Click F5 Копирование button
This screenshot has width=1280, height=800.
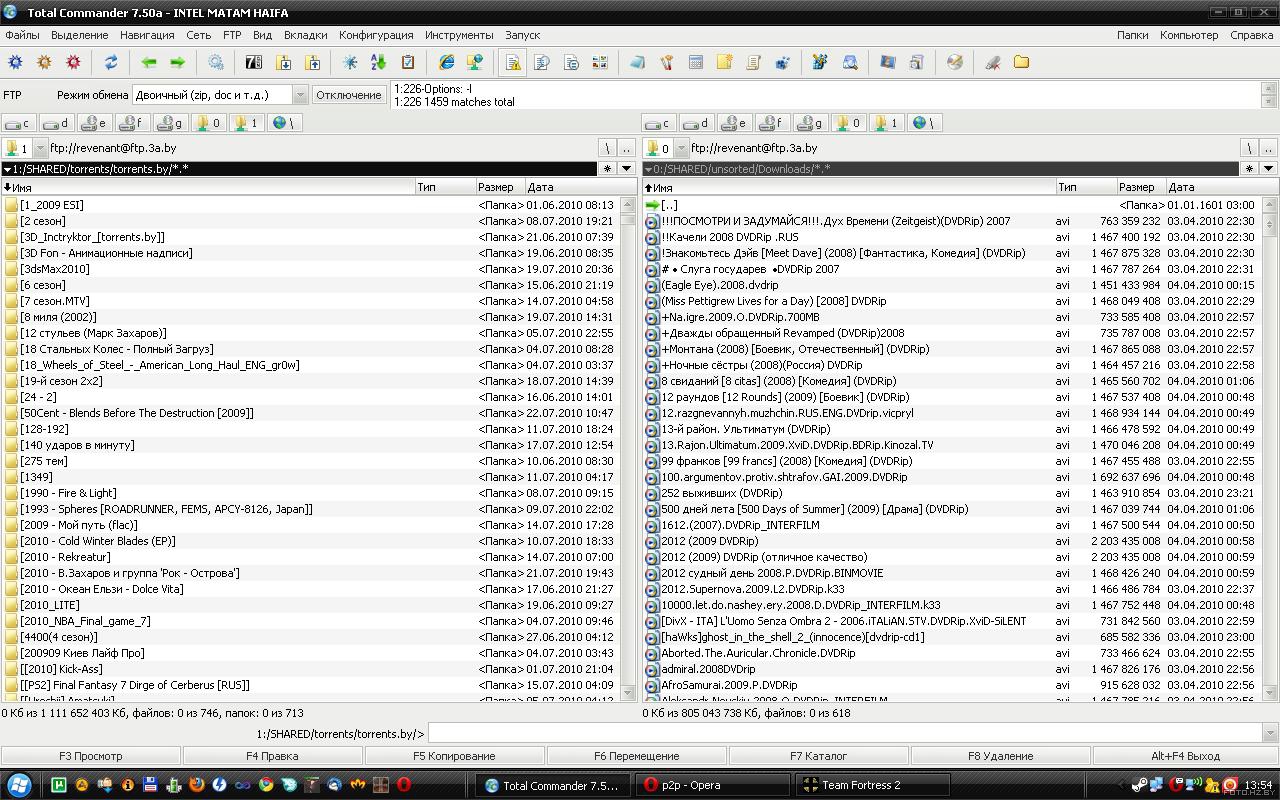[x=454, y=756]
